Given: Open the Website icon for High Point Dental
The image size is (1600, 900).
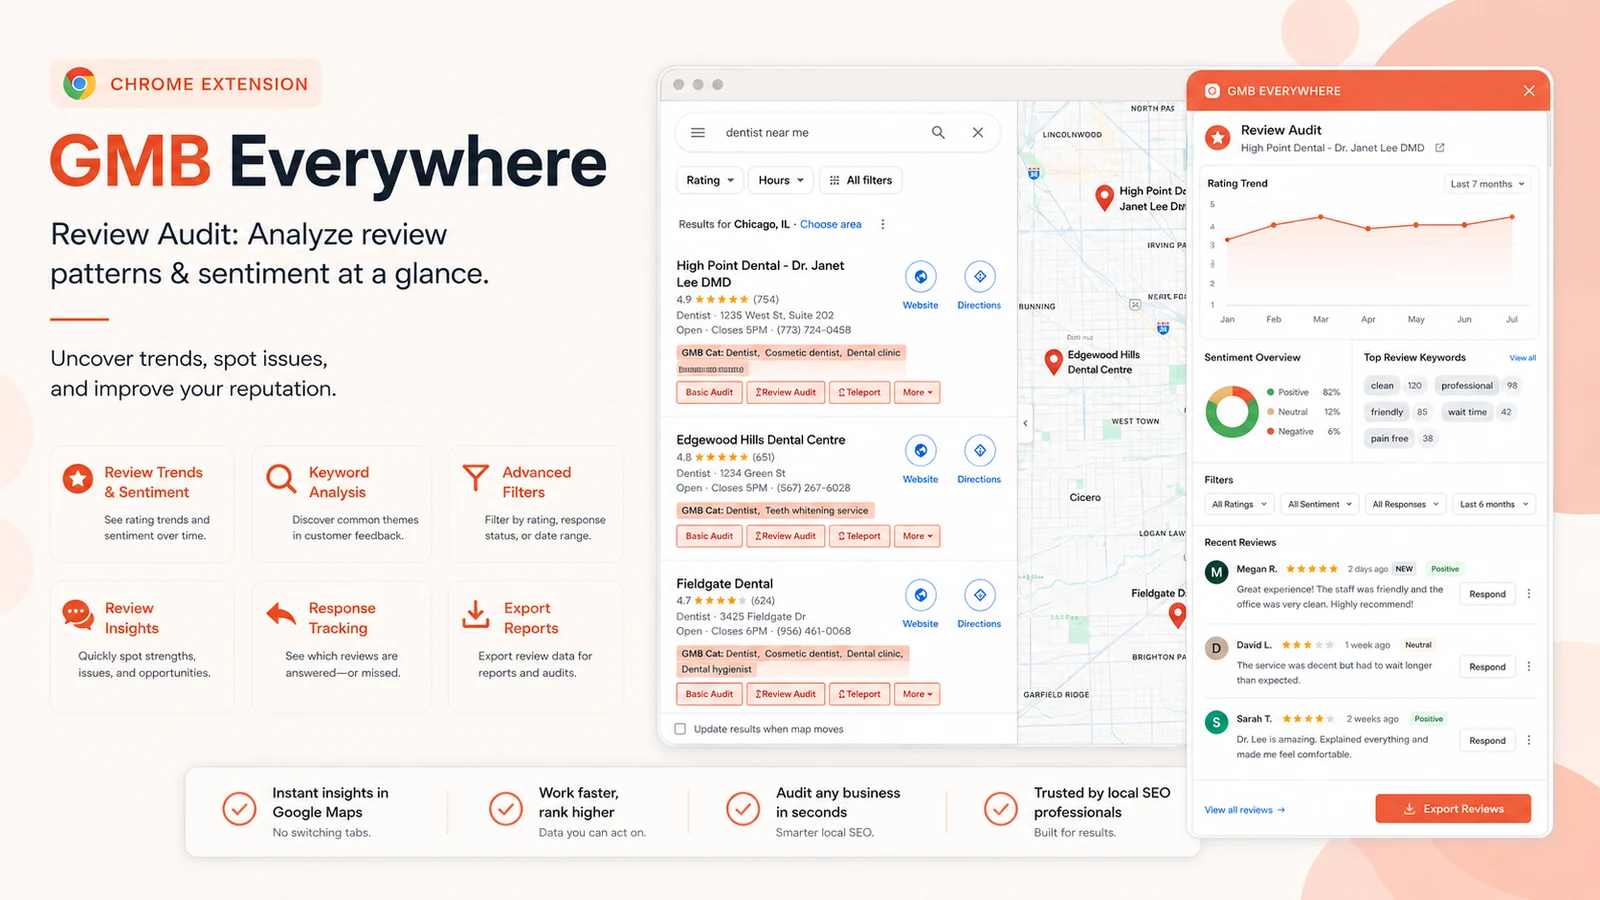Looking at the screenshot, I should click(921, 277).
